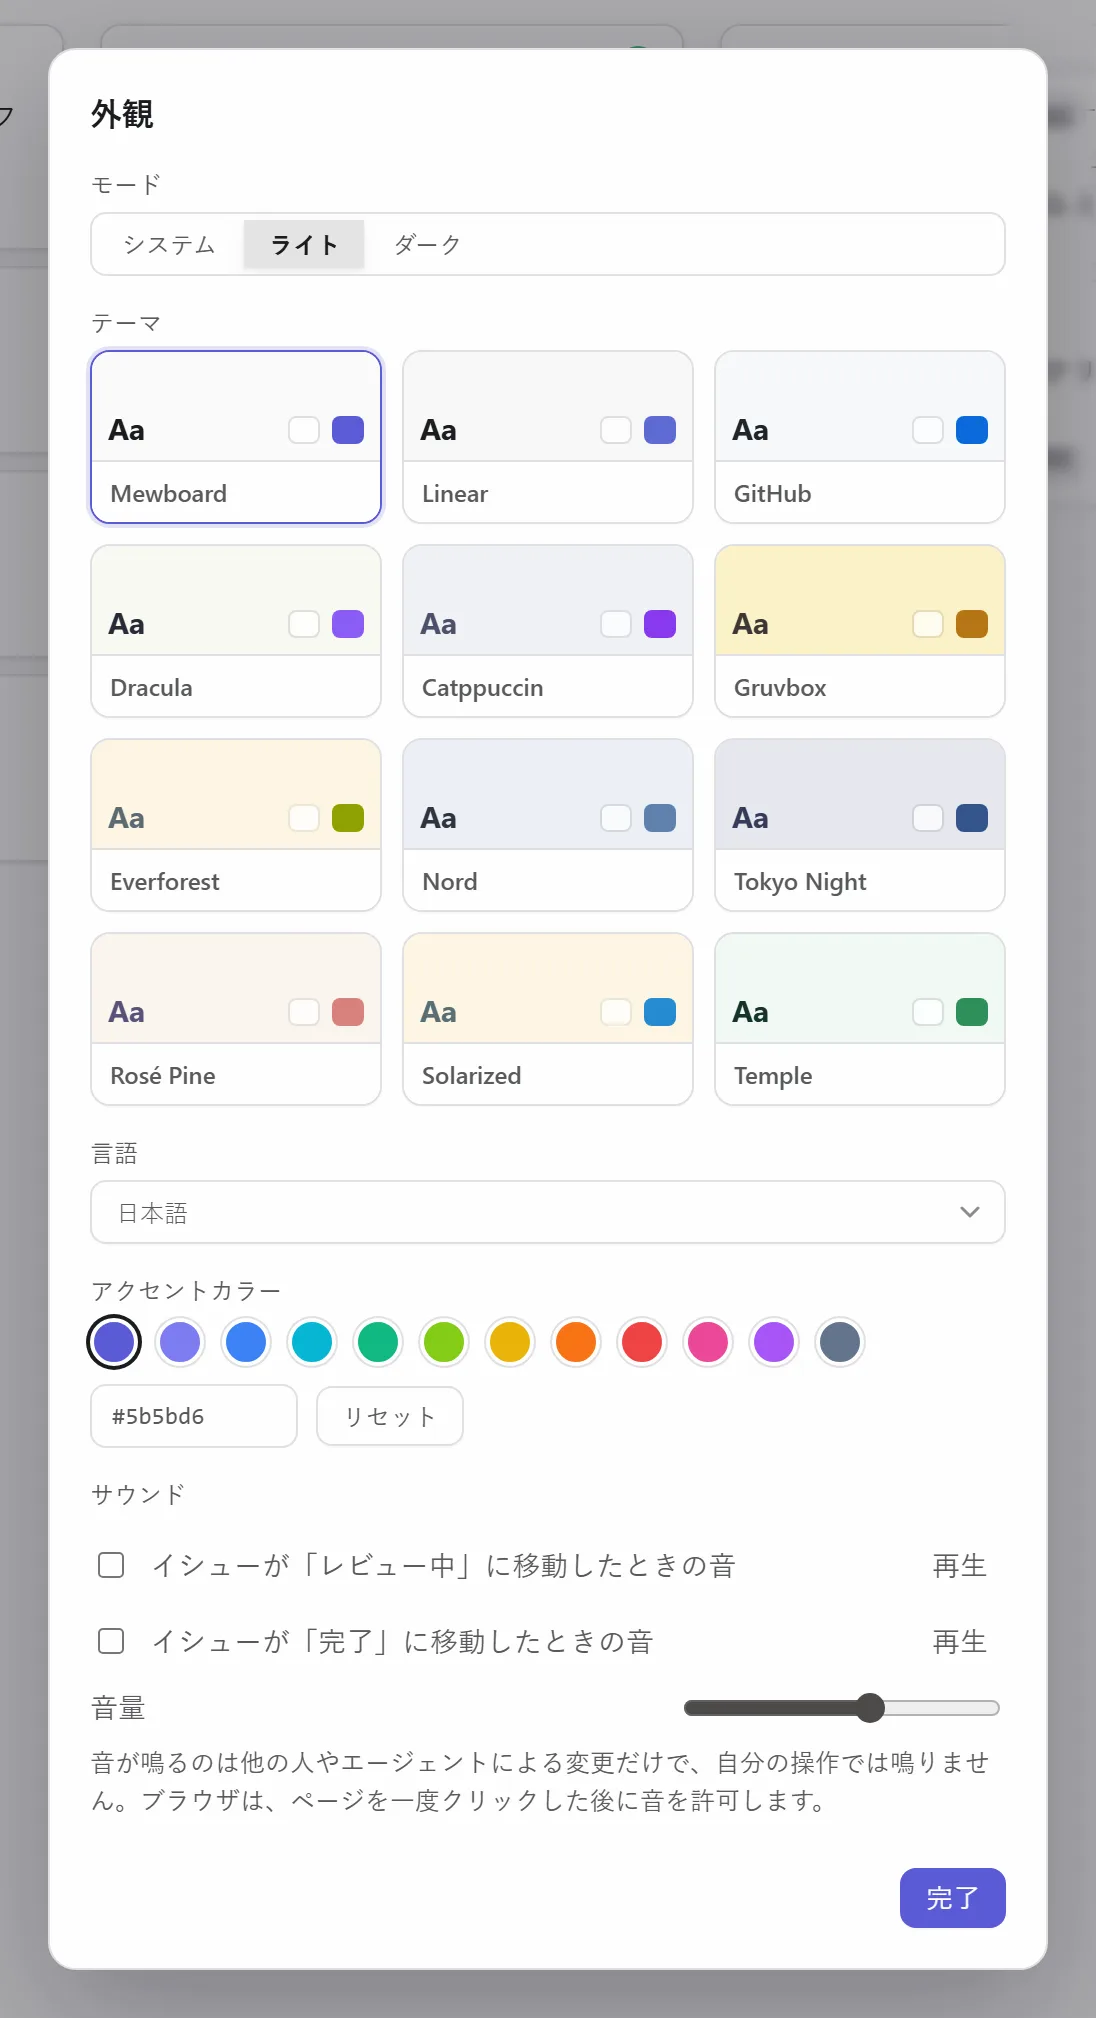Apply the Rosé Pine theme
Image resolution: width=1096 pixels, height=2018 pixels.
236,1019
